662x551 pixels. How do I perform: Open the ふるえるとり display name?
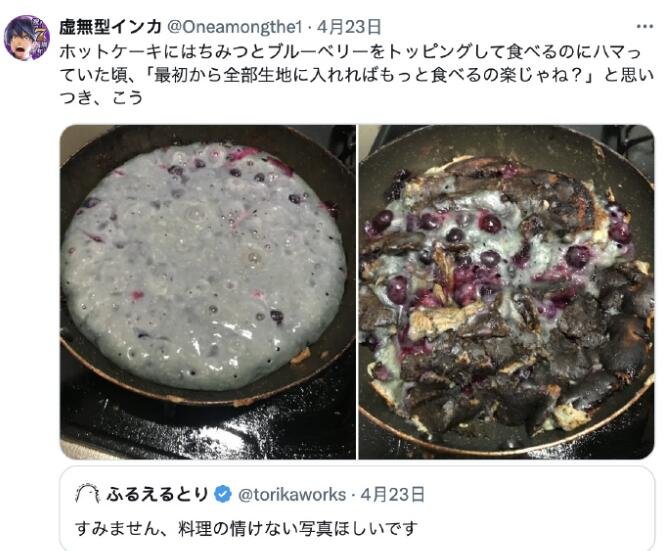click(x=157, y=494)
